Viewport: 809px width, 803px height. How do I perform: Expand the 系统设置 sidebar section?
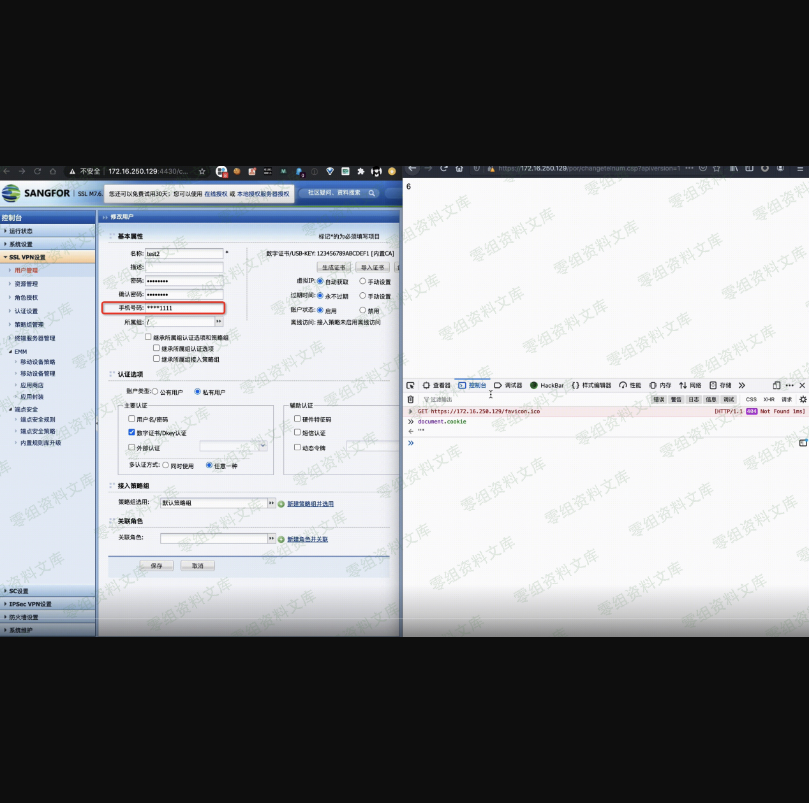point(21,244)
